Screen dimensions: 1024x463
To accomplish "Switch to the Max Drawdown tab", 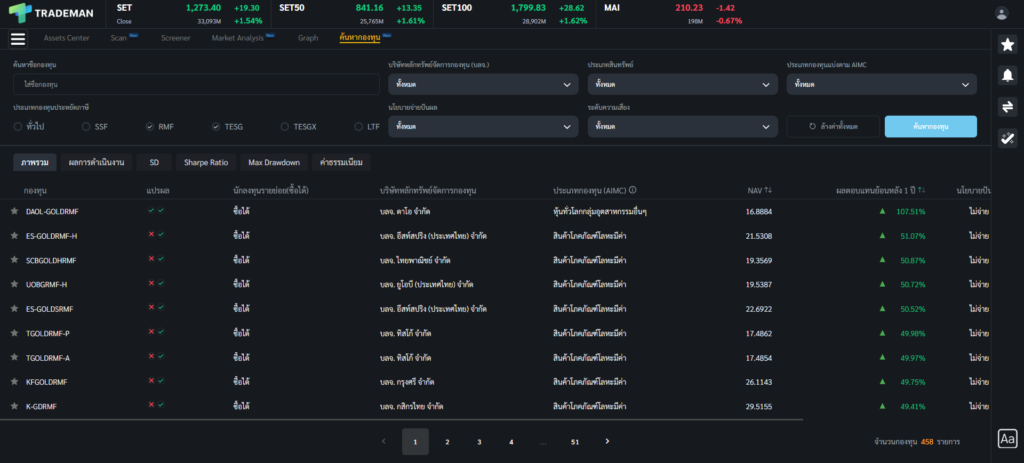I will [274, 163].
